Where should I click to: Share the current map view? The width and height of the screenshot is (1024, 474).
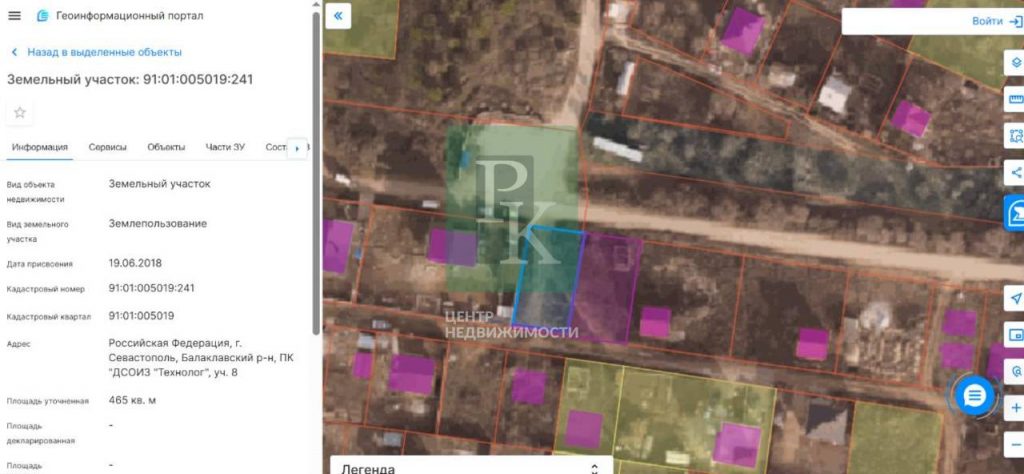(x=1015, y=173)
